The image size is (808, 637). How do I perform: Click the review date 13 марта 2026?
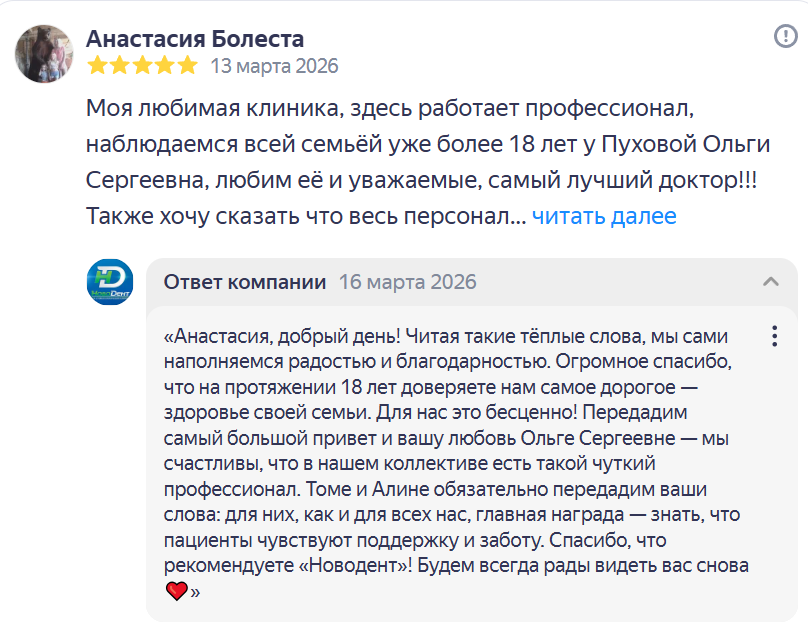274,66
